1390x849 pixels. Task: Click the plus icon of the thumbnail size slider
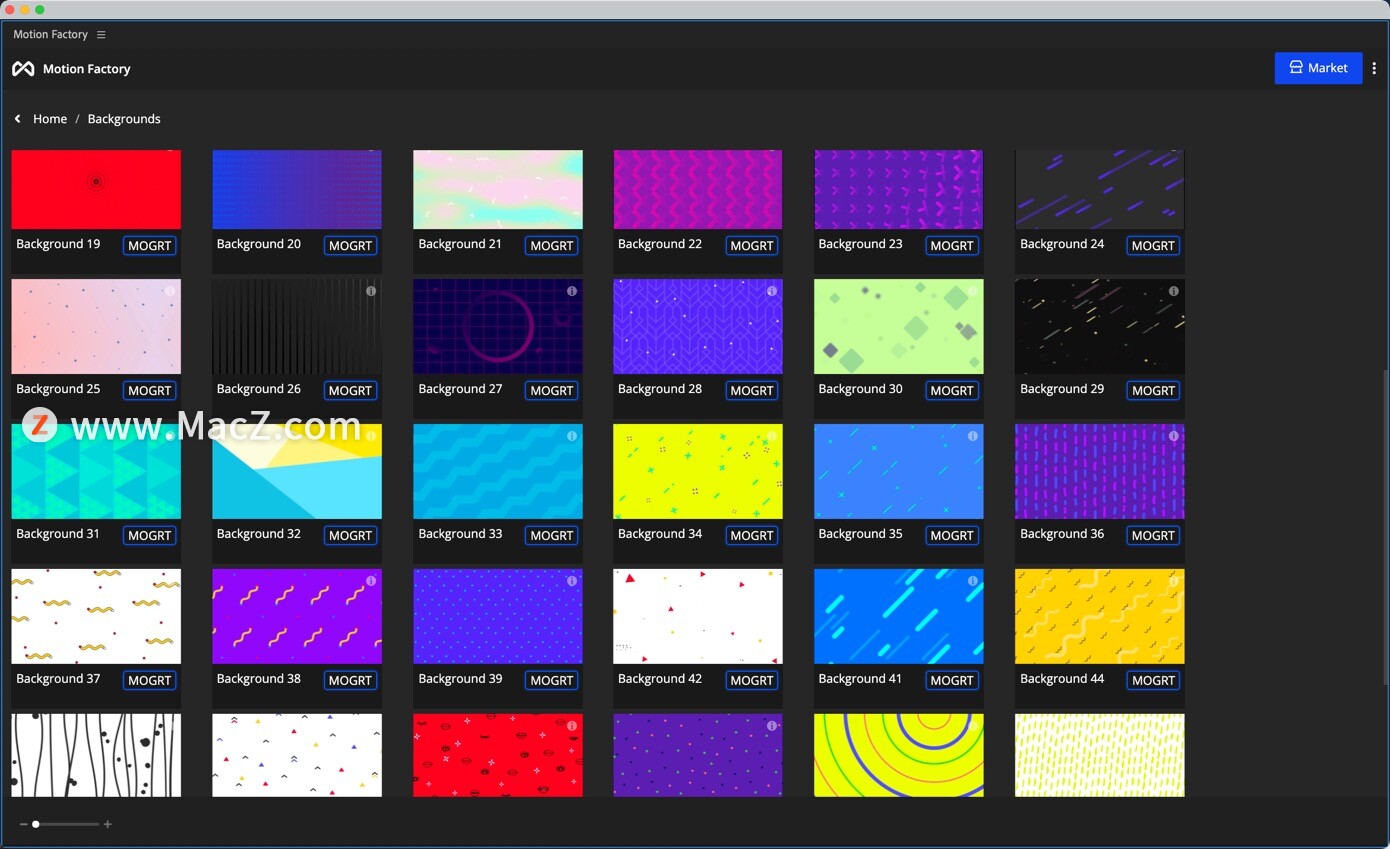107,824
